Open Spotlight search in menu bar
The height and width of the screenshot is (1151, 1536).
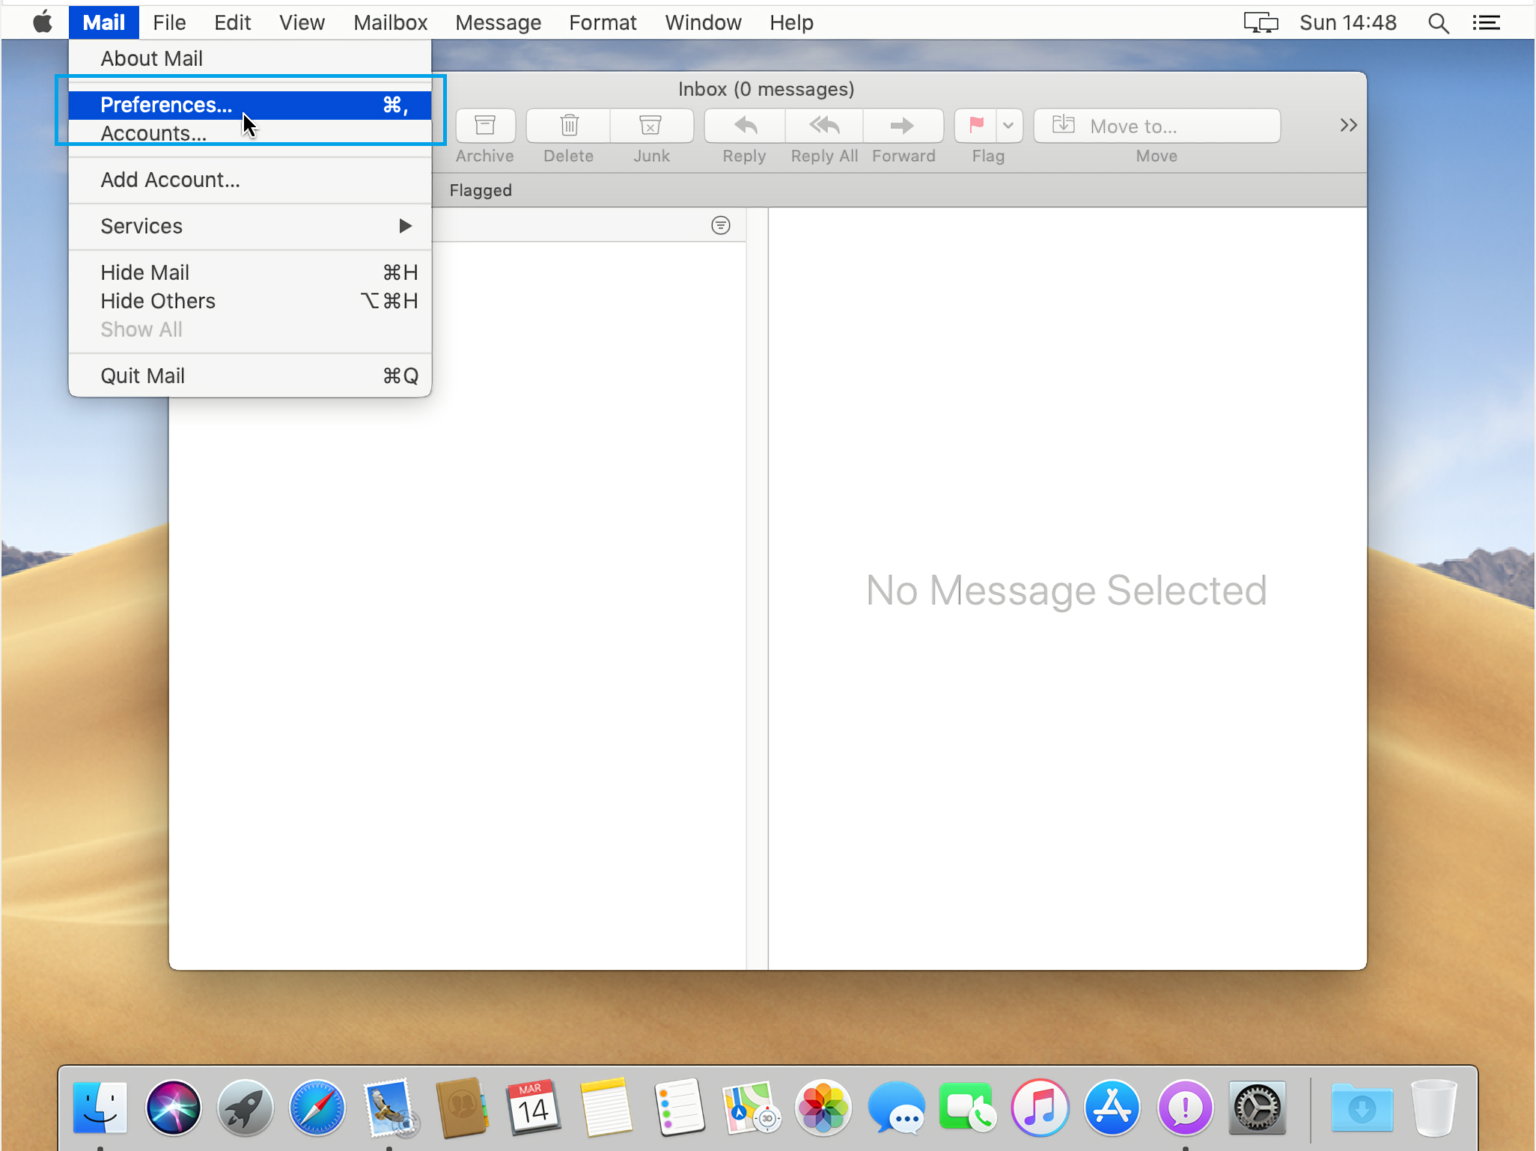1438,23
